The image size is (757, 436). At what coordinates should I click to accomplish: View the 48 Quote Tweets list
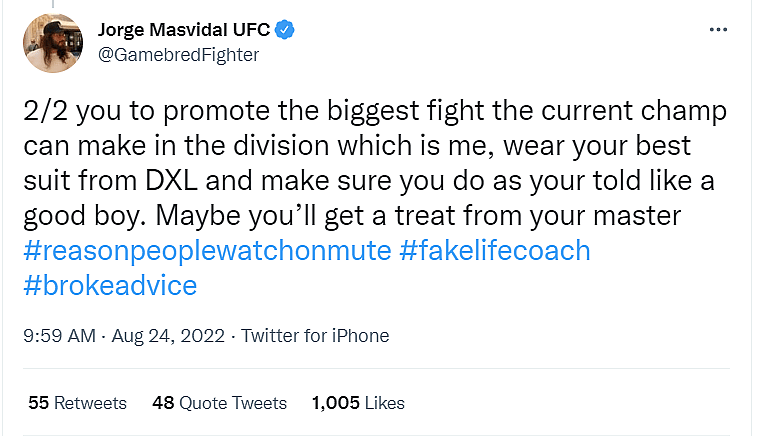(x=219, y=403)
